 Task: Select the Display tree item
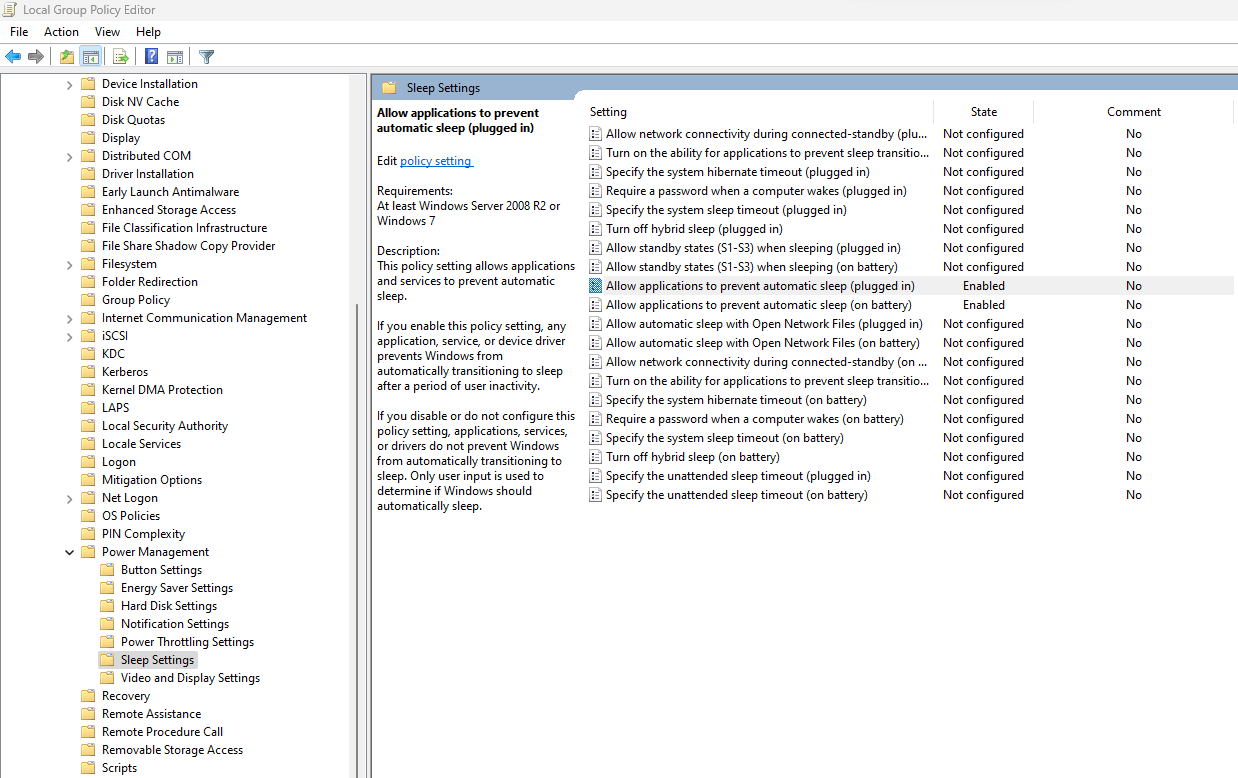click(121, 138)
